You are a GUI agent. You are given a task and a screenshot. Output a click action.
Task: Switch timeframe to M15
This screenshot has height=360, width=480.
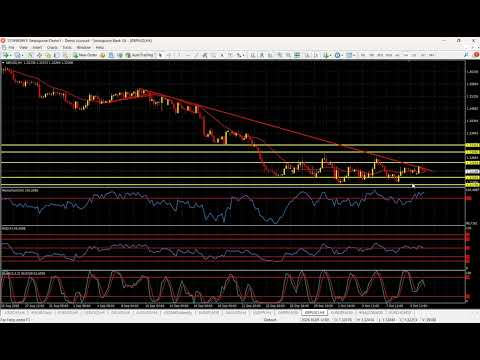tap(380, 55)
